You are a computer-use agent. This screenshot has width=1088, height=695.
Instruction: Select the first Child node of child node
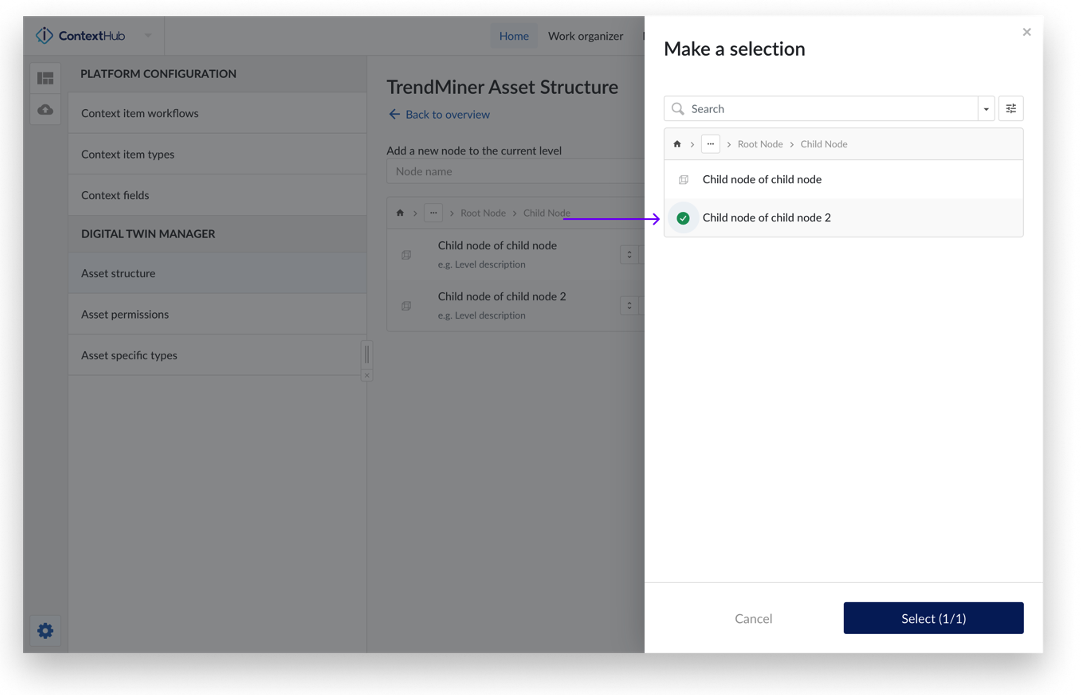tap(761, 180)
